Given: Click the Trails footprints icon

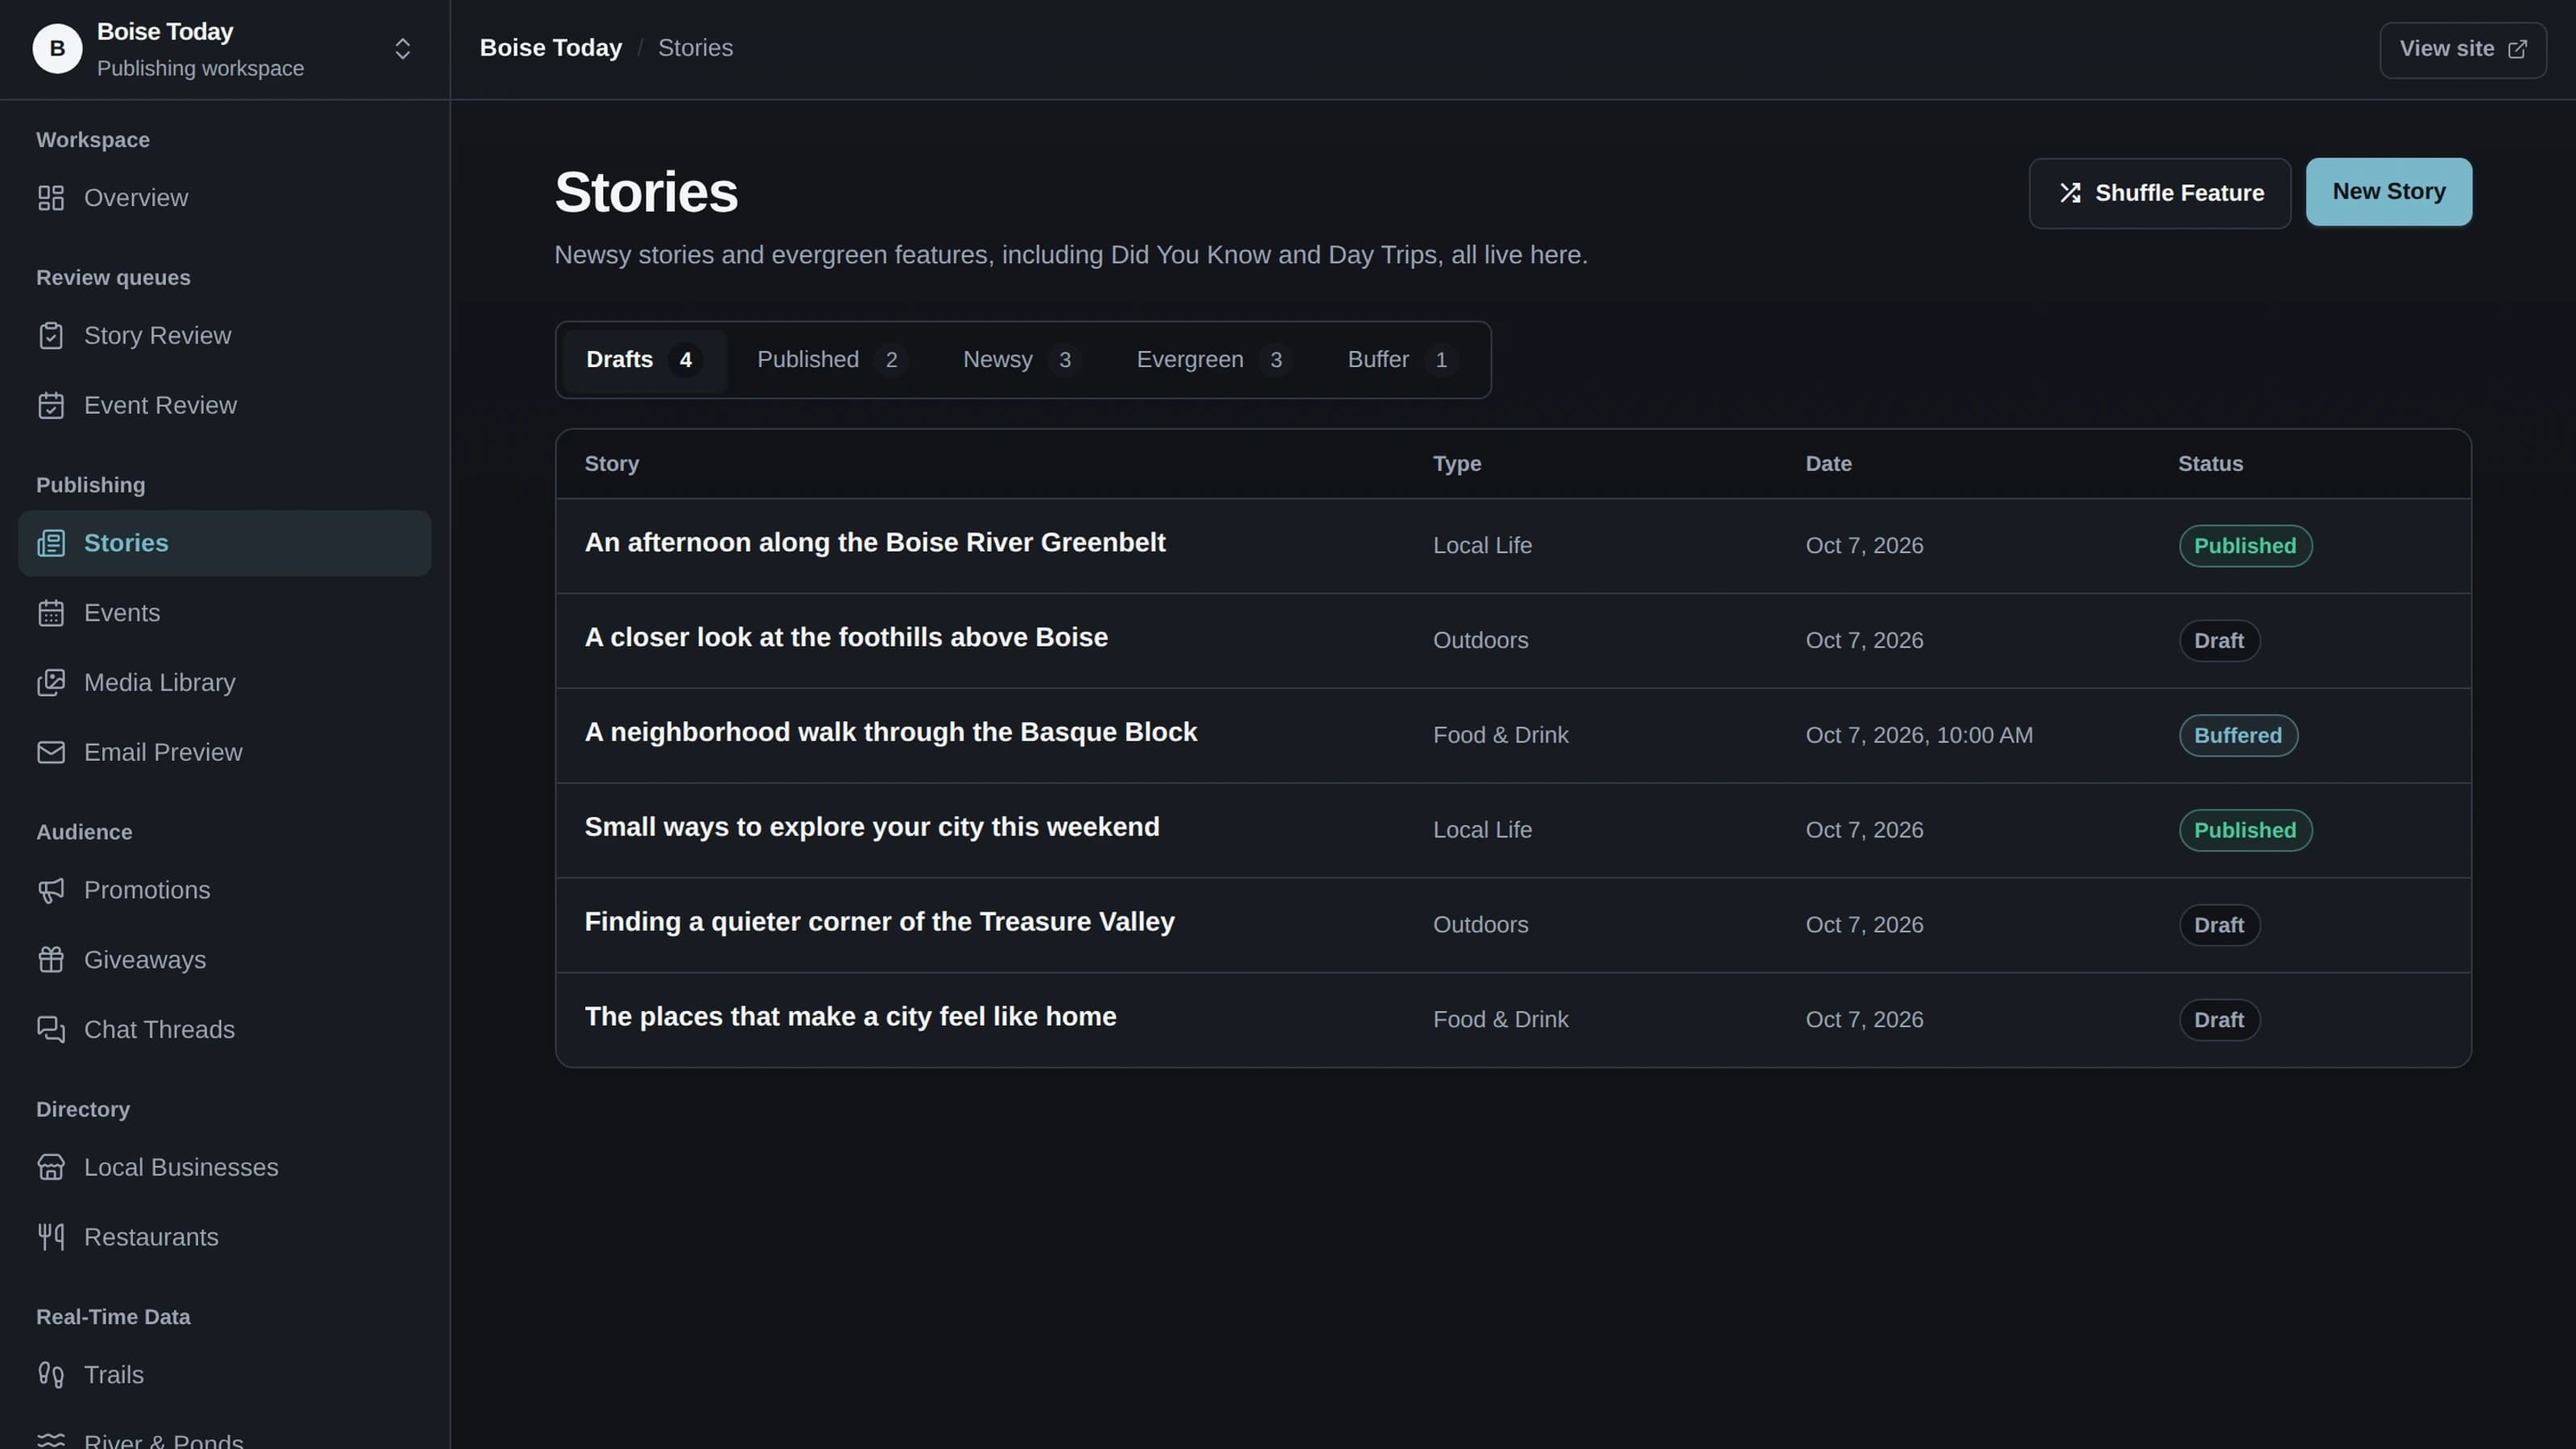Looking at the screenshot, I should coord(51,1375).
